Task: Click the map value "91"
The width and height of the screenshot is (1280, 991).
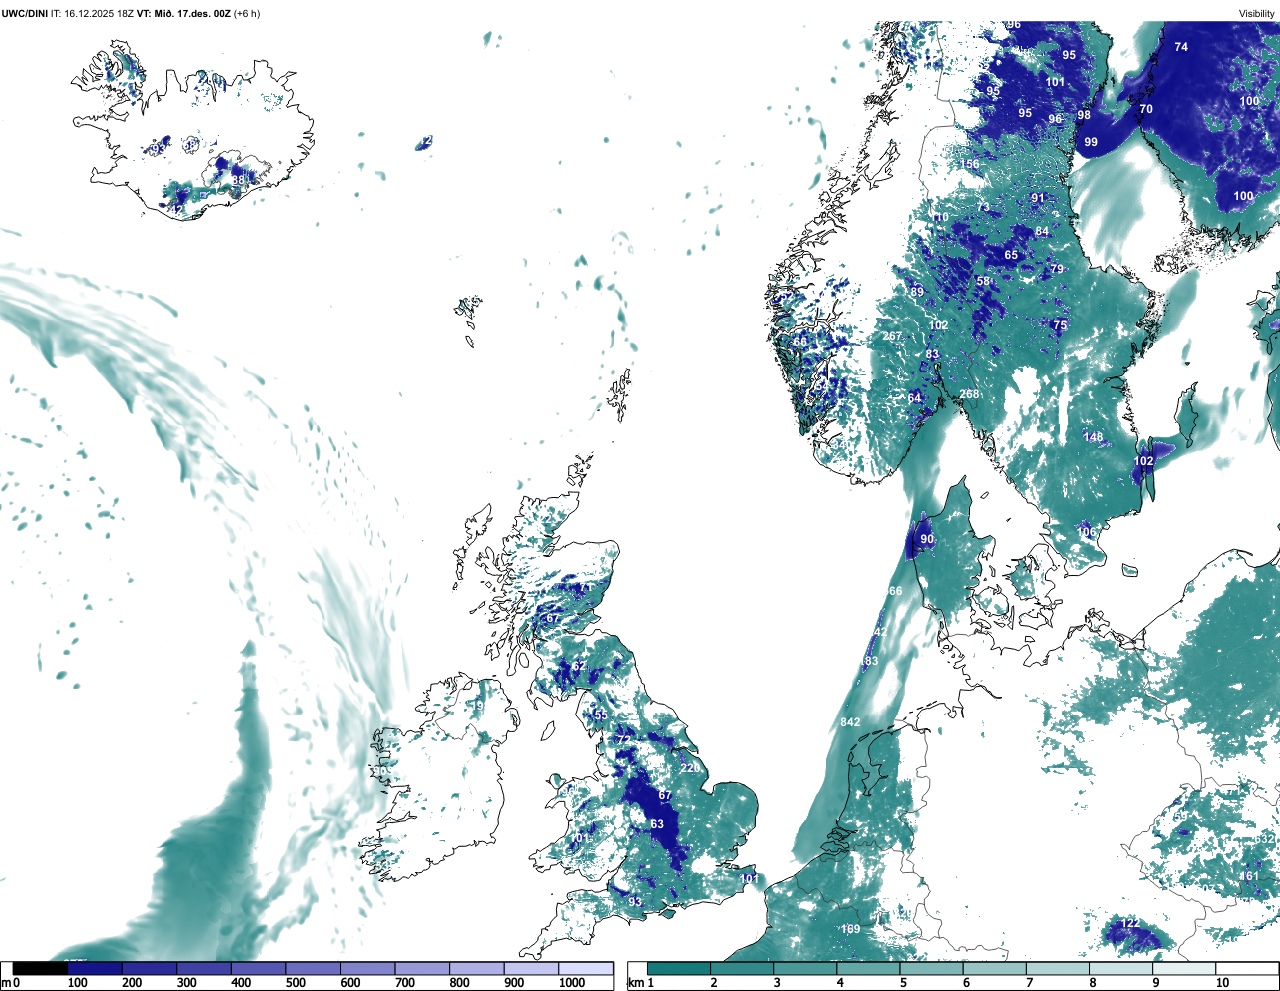Action: click(1038, 198)
